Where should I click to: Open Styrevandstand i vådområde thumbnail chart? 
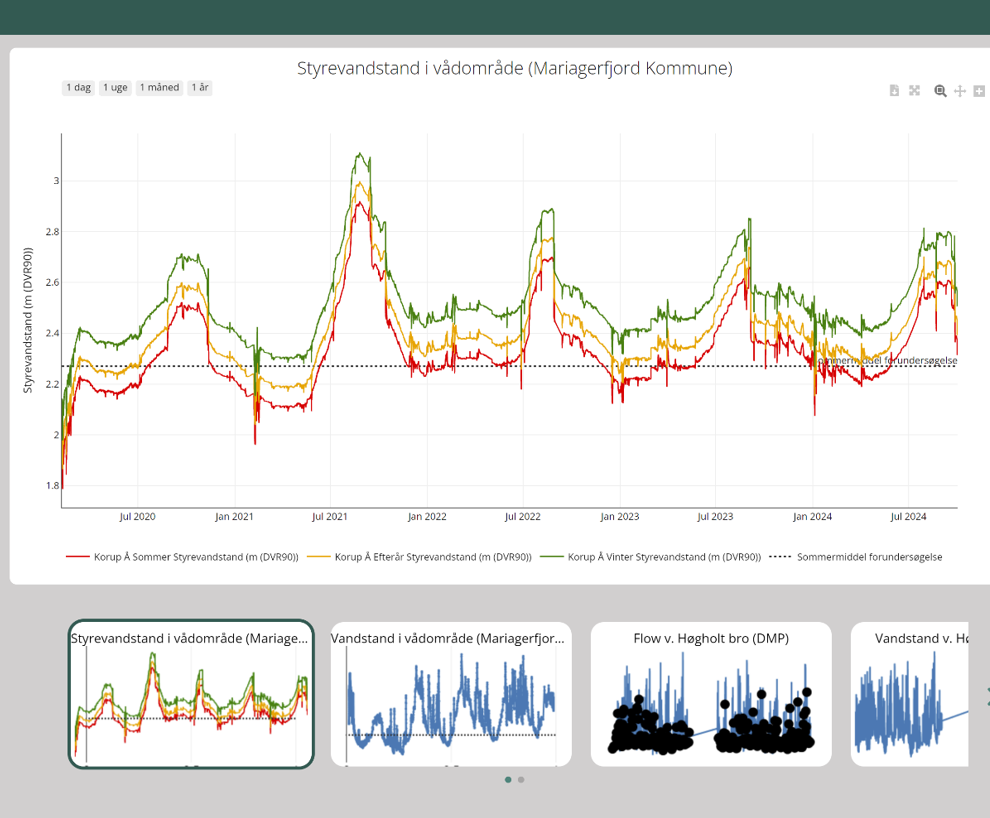(x=191, y=694)
